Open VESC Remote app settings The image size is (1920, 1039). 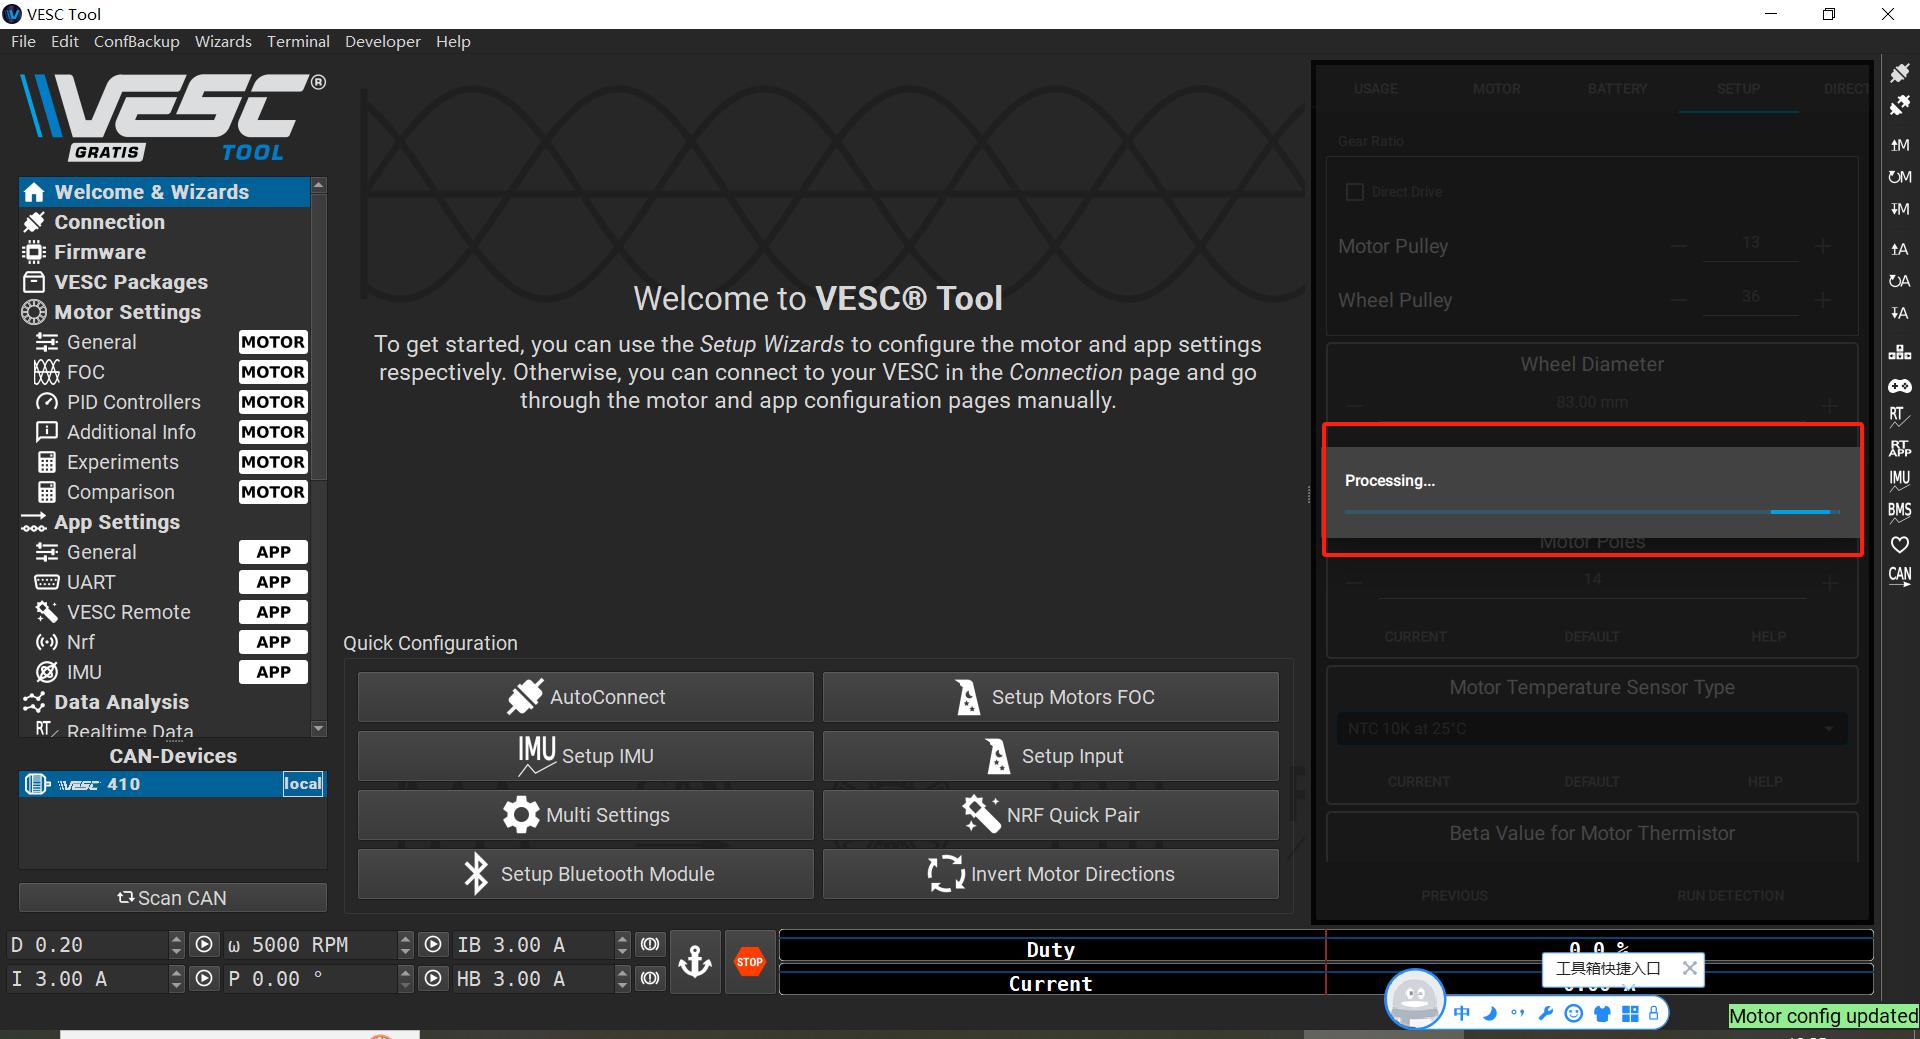point(165,612)
